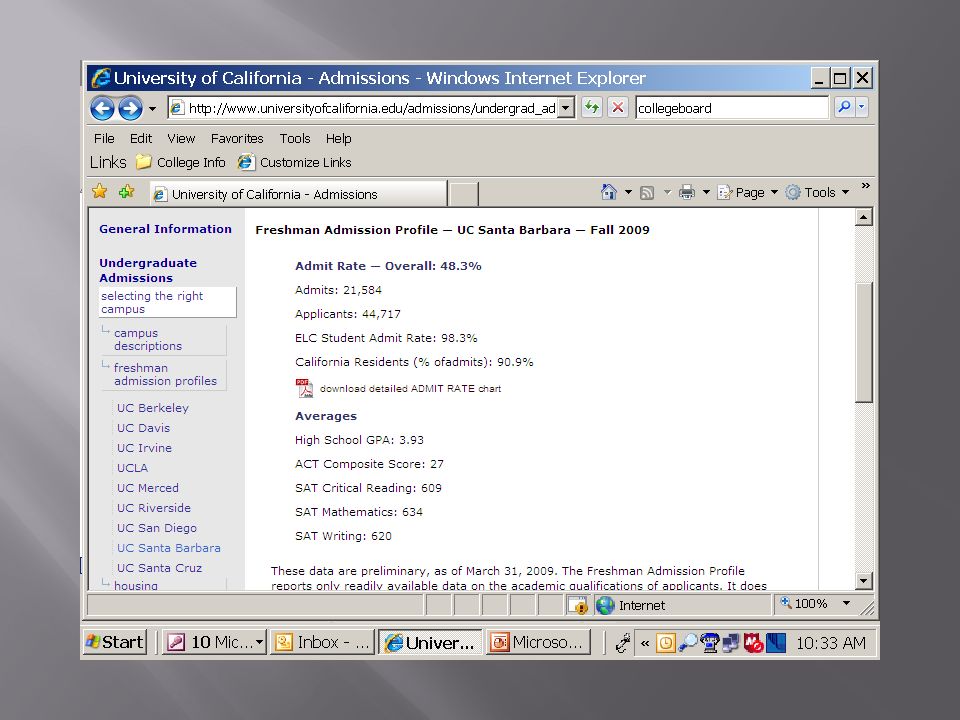Open the College Info links folder

pos(181,162)
